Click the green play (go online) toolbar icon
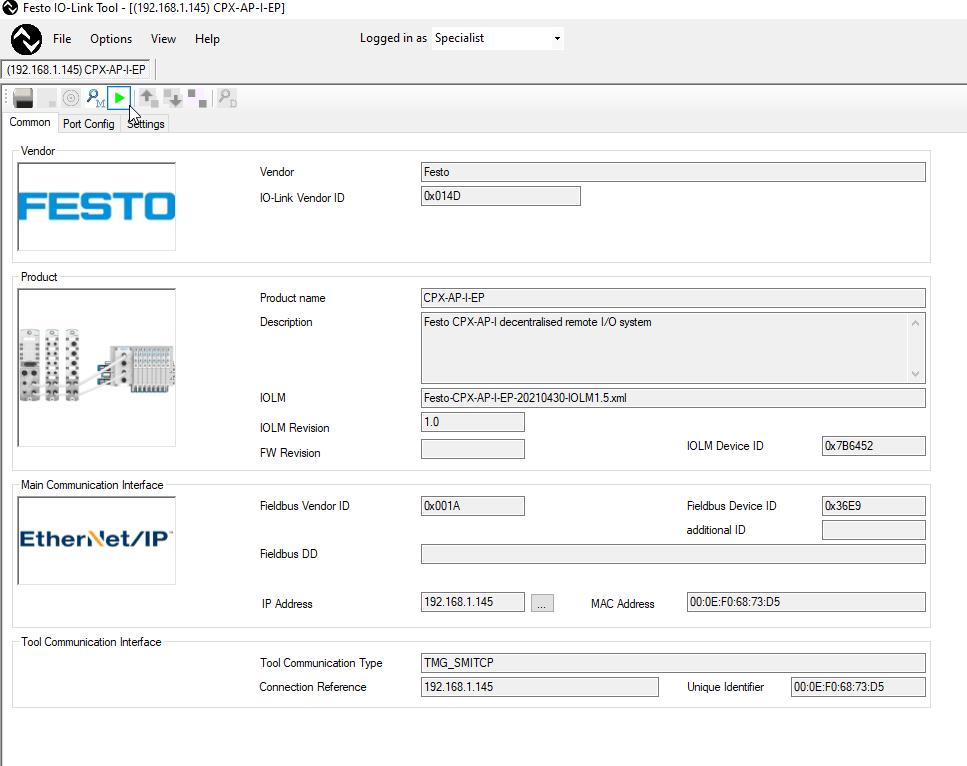The image size is (967, 766). 119,98
